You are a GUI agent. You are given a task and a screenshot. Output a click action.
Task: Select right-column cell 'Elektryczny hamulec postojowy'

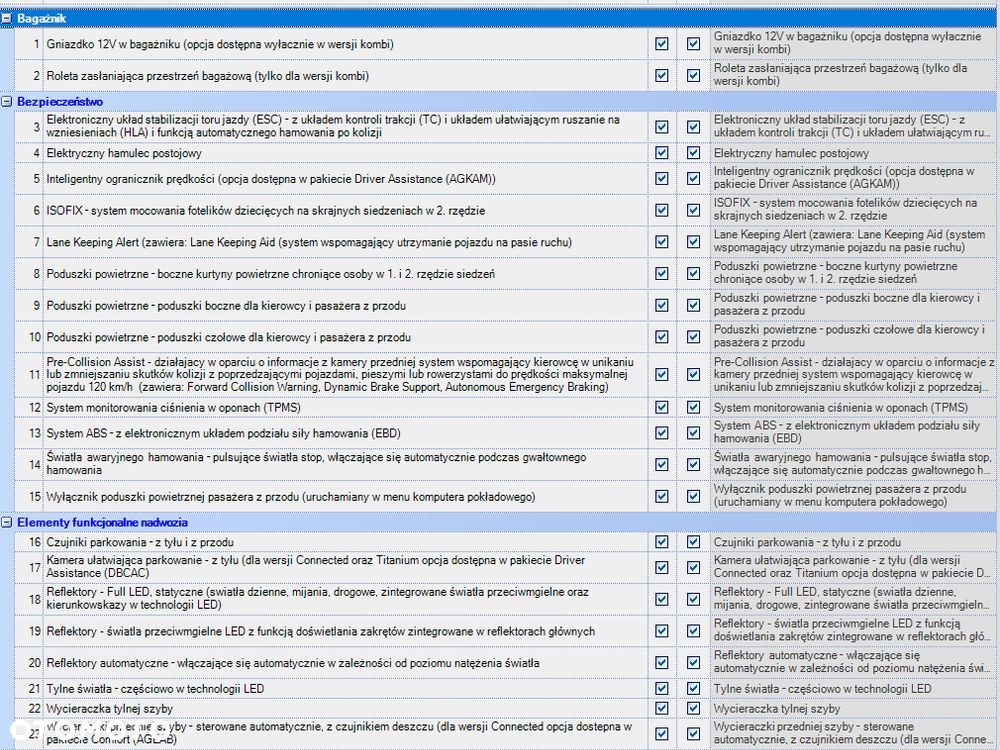tap(853, 153)
